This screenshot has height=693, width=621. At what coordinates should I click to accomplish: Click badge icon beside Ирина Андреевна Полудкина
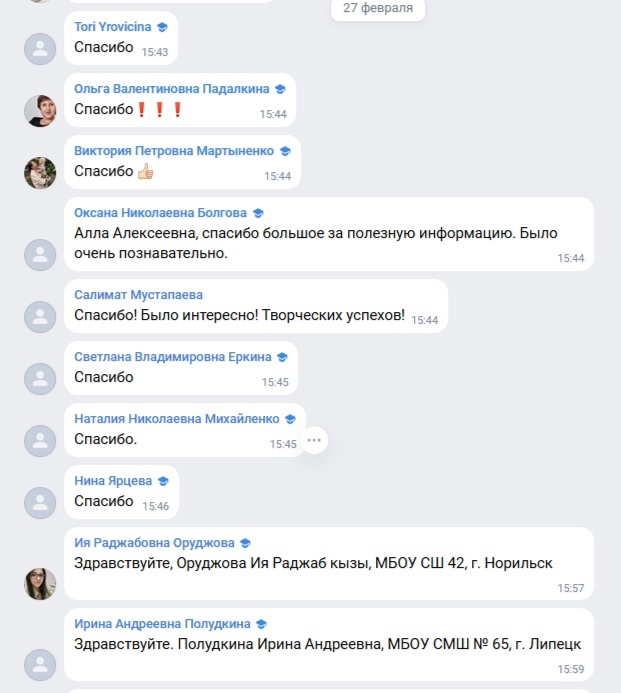point(261,624)
